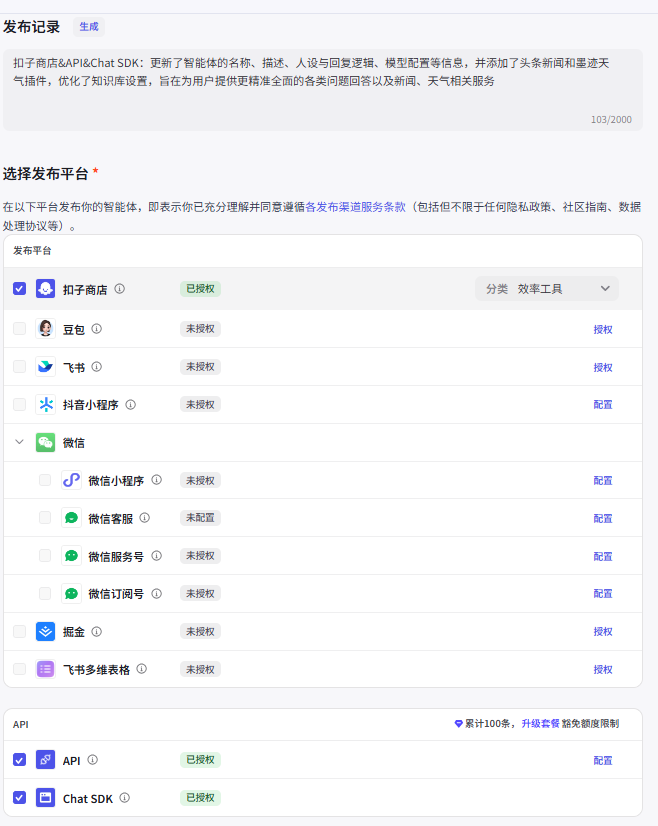Click the info icon next to 微信客服
The height and width of the screenshot is (826, 658).
click(145, 518)
